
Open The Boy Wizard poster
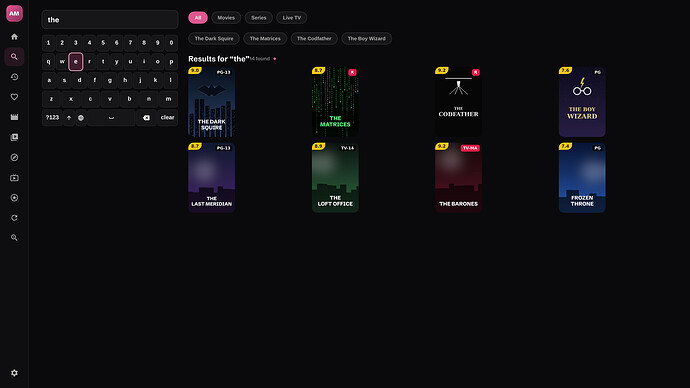[582, 102]
